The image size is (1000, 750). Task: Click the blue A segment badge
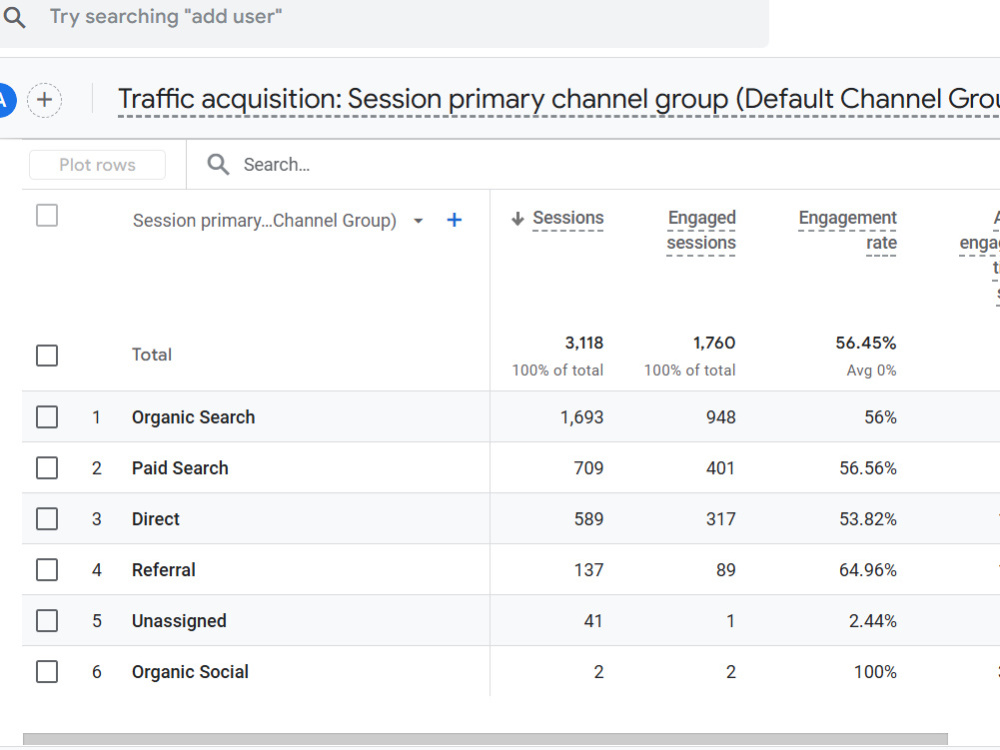(x=5, y=100)
